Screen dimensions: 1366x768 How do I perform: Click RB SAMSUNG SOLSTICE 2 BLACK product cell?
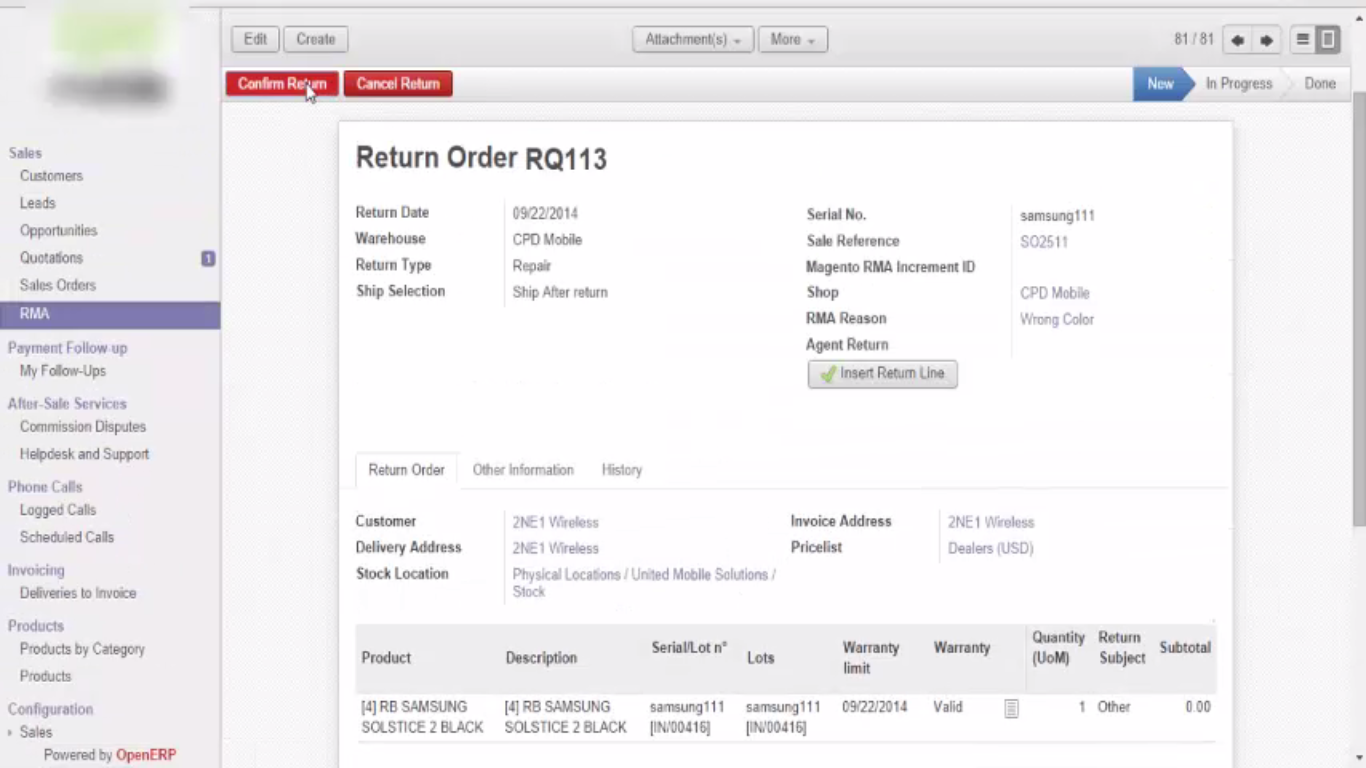[x=422, y=717]
